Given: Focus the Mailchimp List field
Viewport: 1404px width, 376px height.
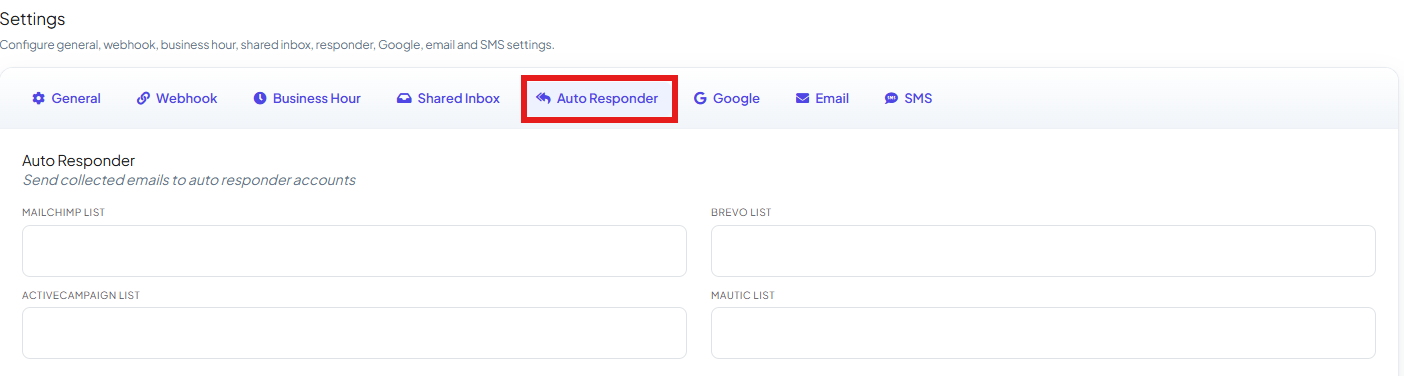Looking at the screenshot, I should click(354, 251).
